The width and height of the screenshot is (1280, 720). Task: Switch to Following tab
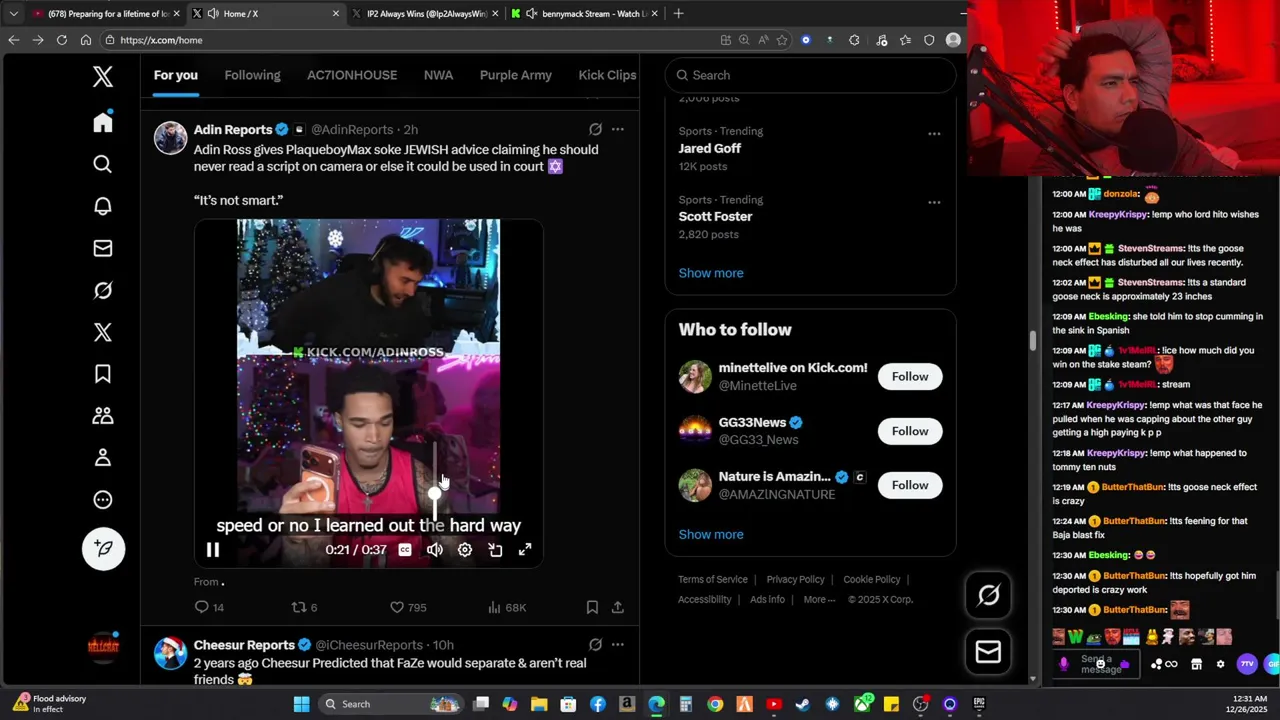pos(252,75)
